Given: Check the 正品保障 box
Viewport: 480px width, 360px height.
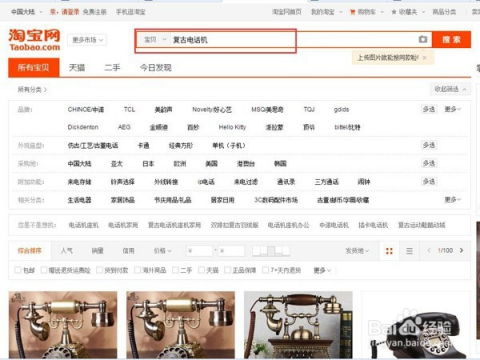Looking at the screenshot, I should [228, 270].
